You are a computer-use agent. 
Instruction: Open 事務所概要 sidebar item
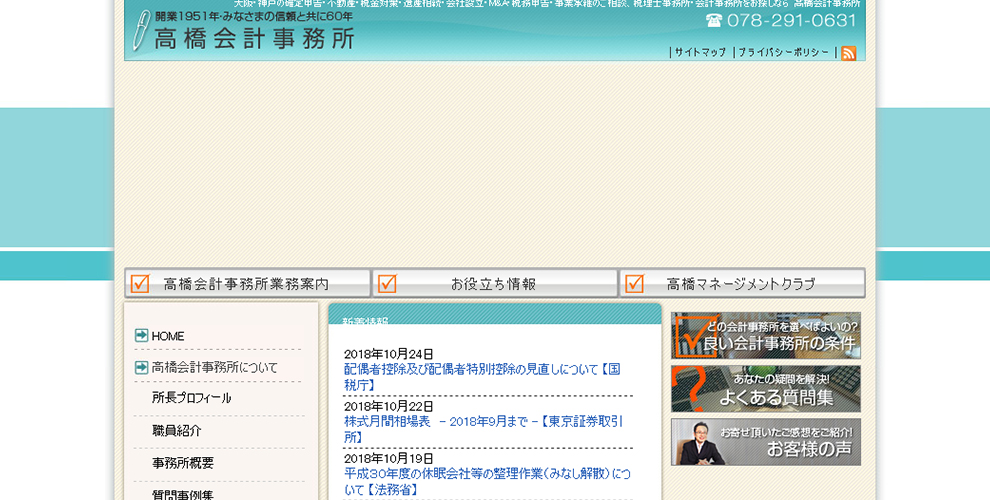click(x=183, y=463)
